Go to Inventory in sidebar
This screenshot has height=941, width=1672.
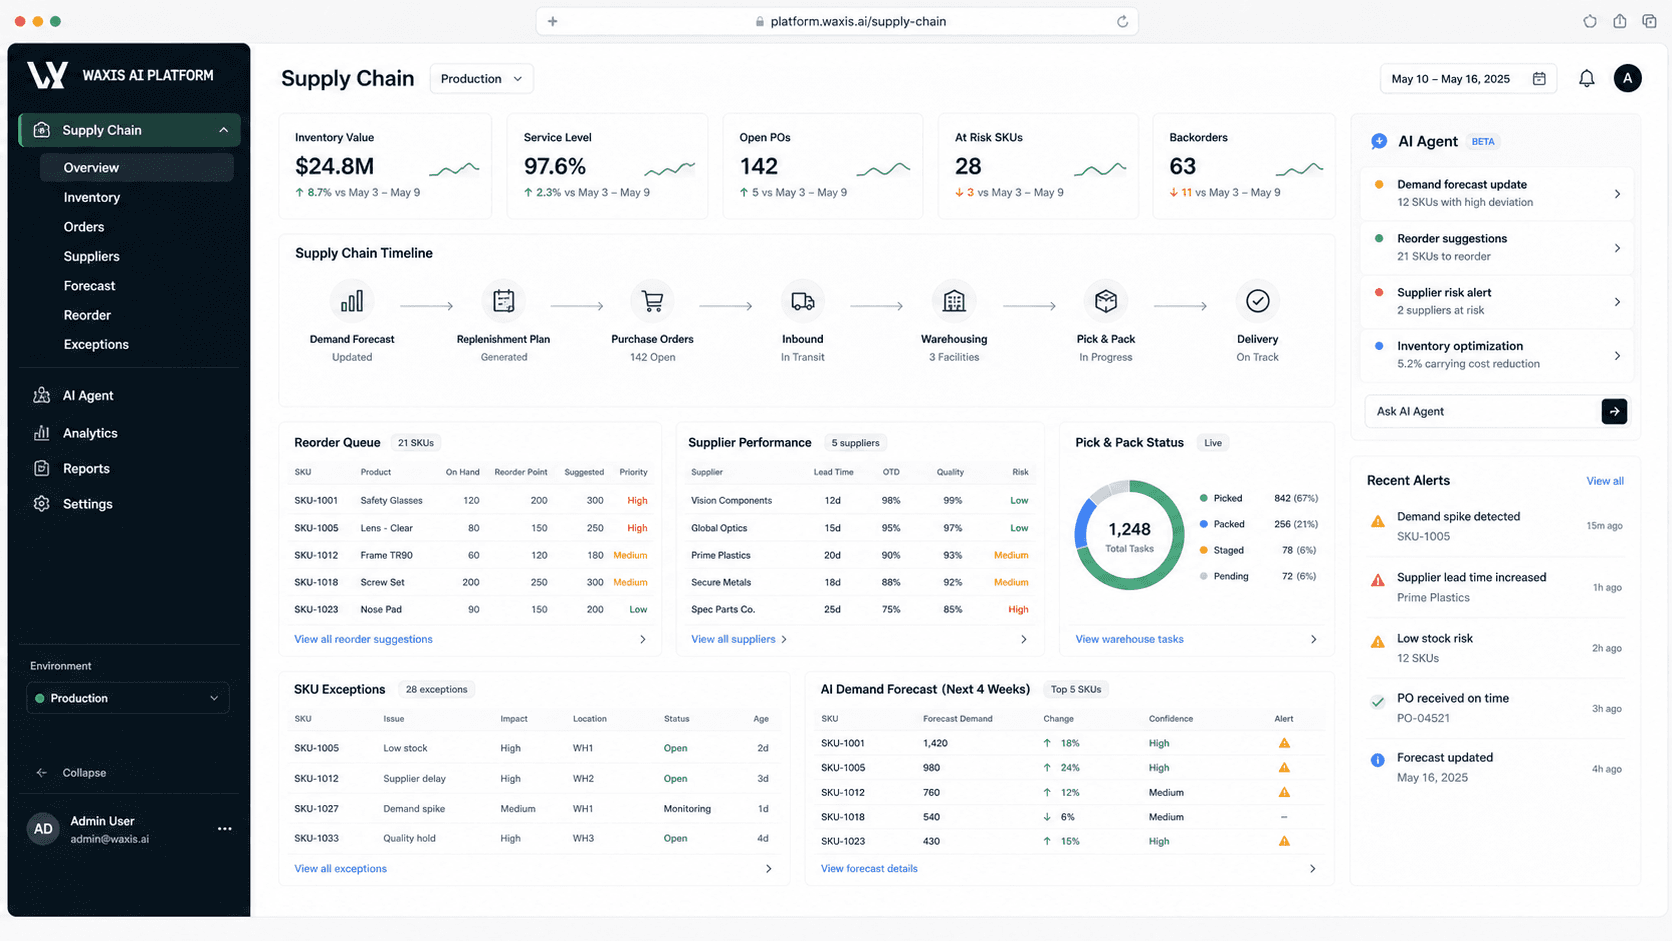coord(92,198)
